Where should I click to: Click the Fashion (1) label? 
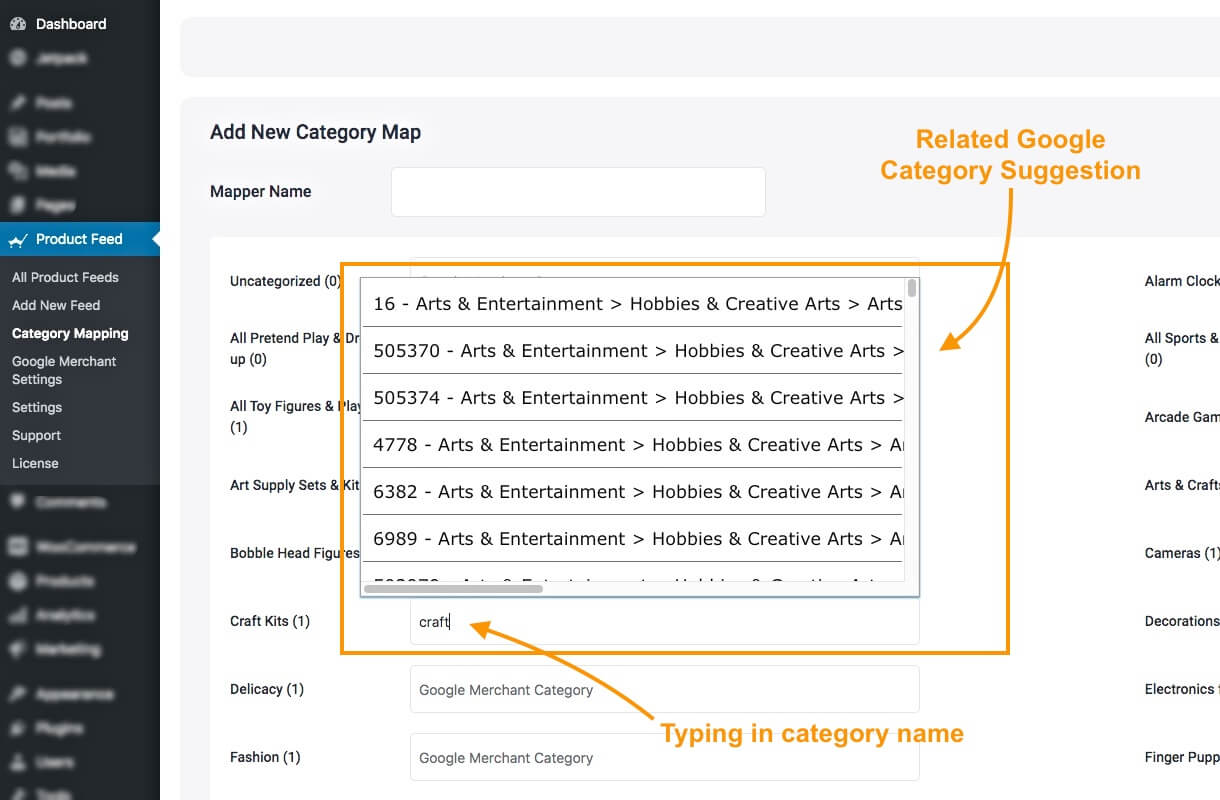click(265, 757)
